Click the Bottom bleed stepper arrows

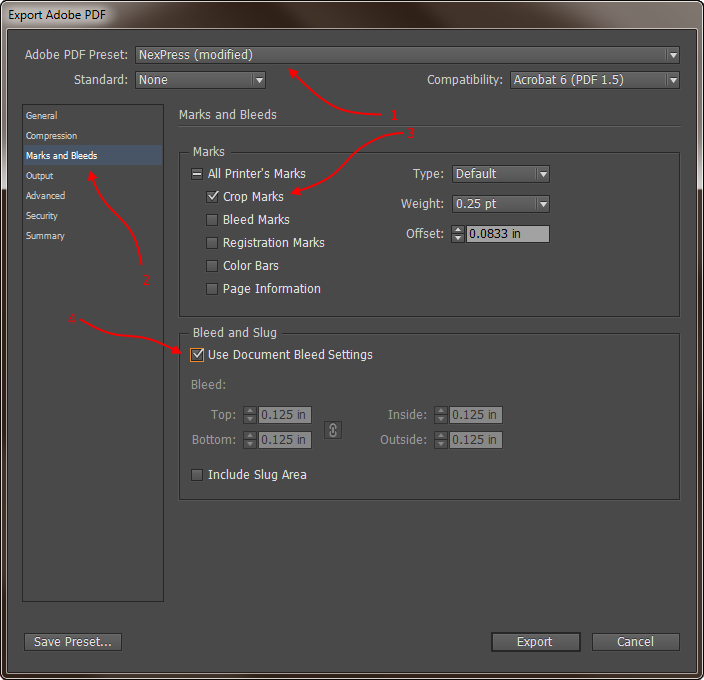tap(250, 440)
